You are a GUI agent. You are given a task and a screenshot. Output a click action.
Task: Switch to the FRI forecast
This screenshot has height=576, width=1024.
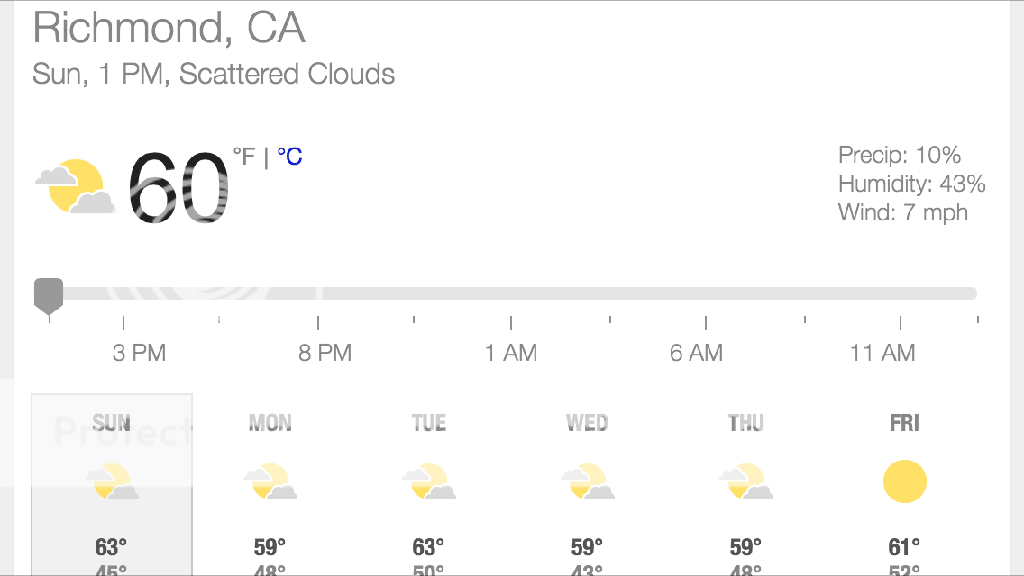pyautogui.click(x=904, y=423)
